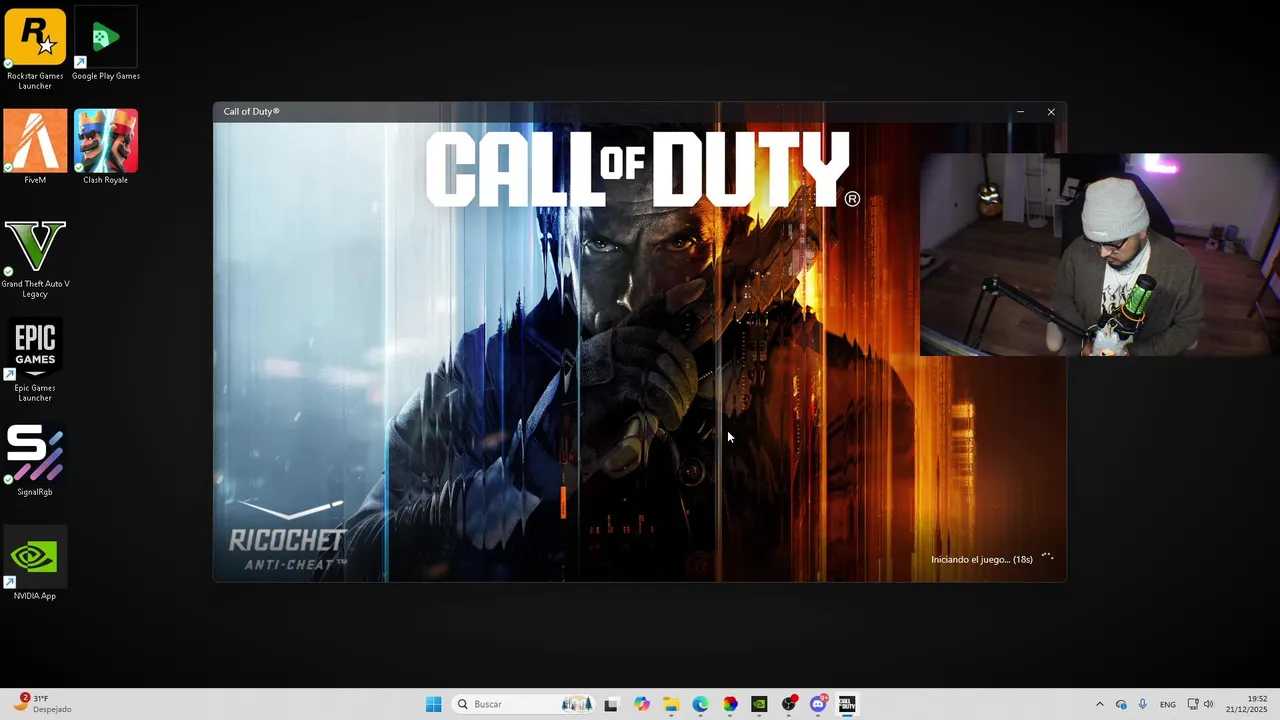Open Discord from the taskbar
1280x720 pixels.
(x=818, y=704)
